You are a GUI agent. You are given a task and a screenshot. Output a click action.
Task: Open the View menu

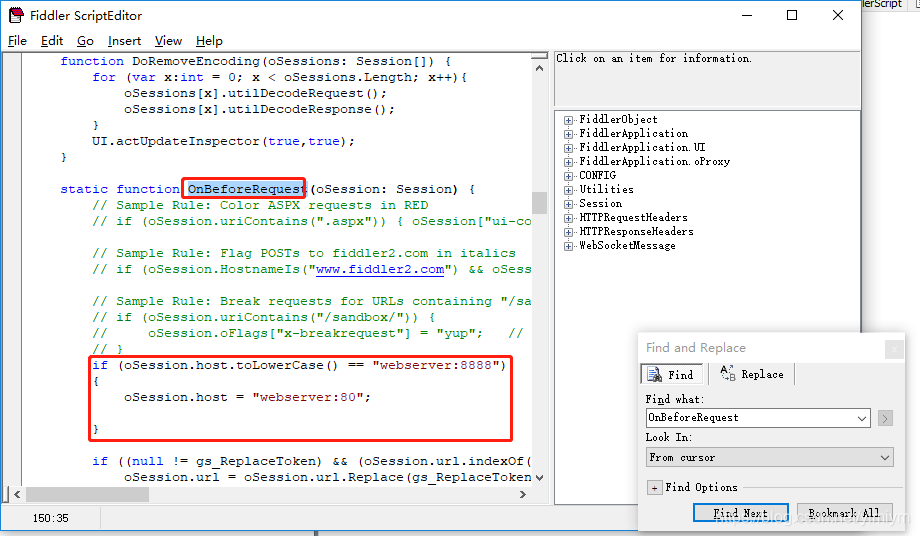pos(168,40)
